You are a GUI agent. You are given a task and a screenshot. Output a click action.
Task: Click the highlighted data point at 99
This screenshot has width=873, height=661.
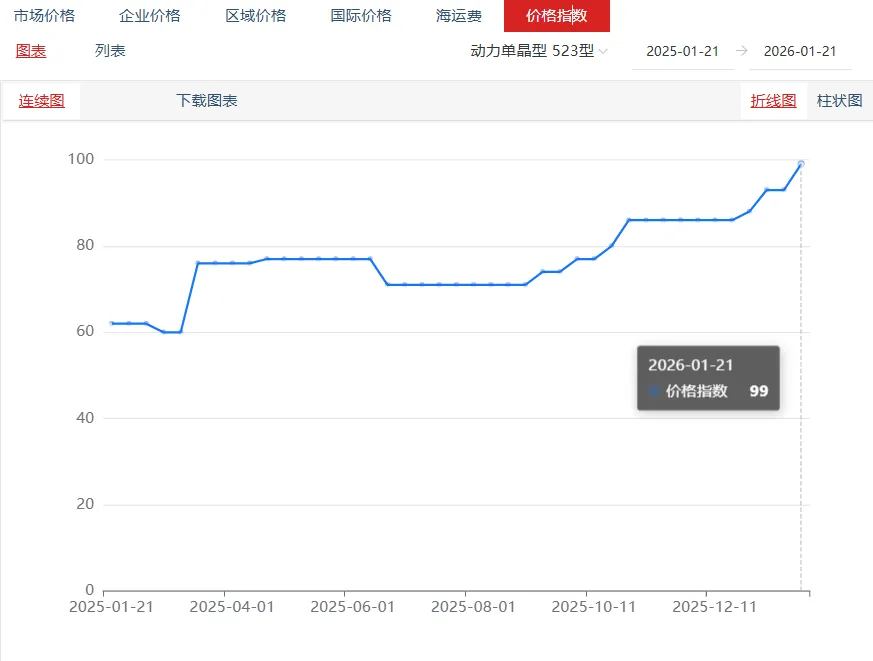pyautogui.click(x=801, y=164)
